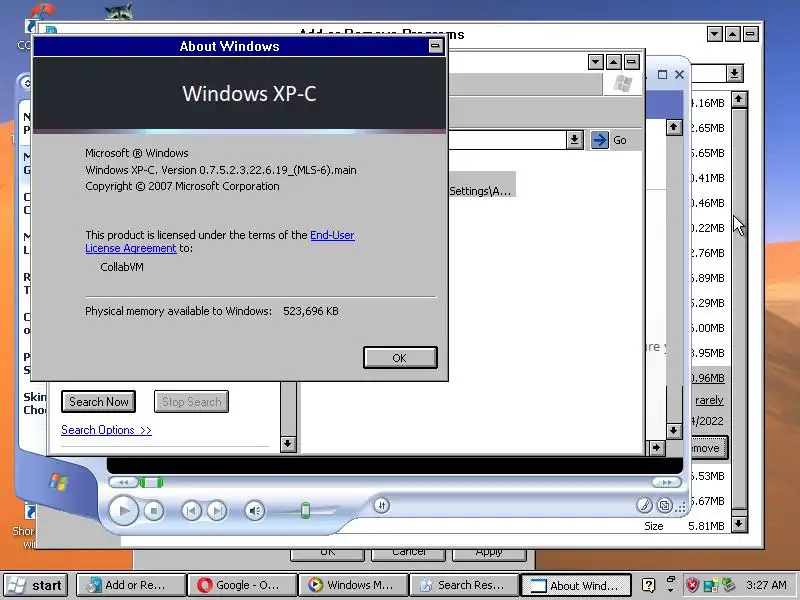Select the 0.22MB program size entry
The width and height of the screenshot is (800, 600).
click(x=707, y=228)
